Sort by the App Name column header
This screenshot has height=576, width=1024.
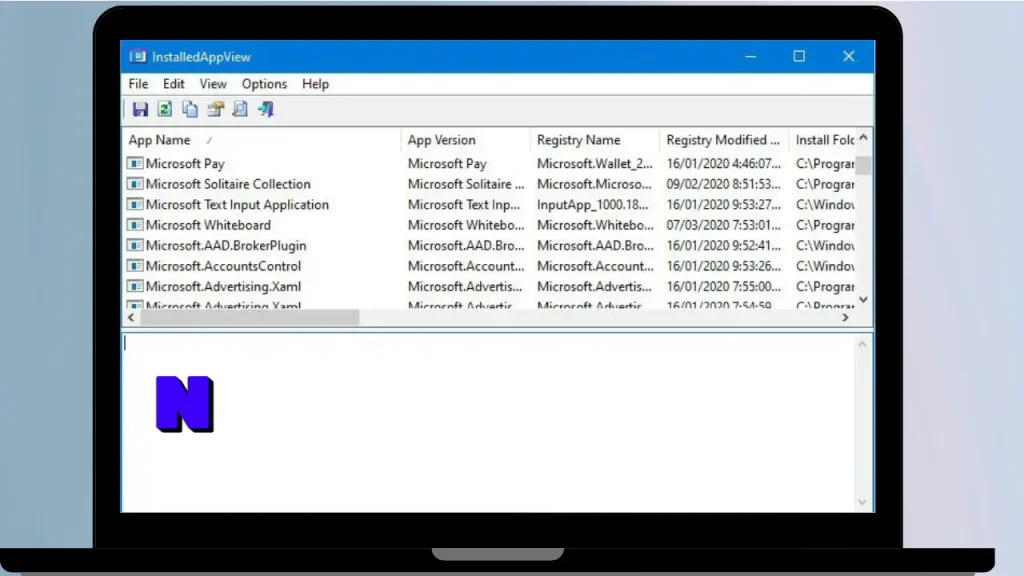[x=261, y=140]
